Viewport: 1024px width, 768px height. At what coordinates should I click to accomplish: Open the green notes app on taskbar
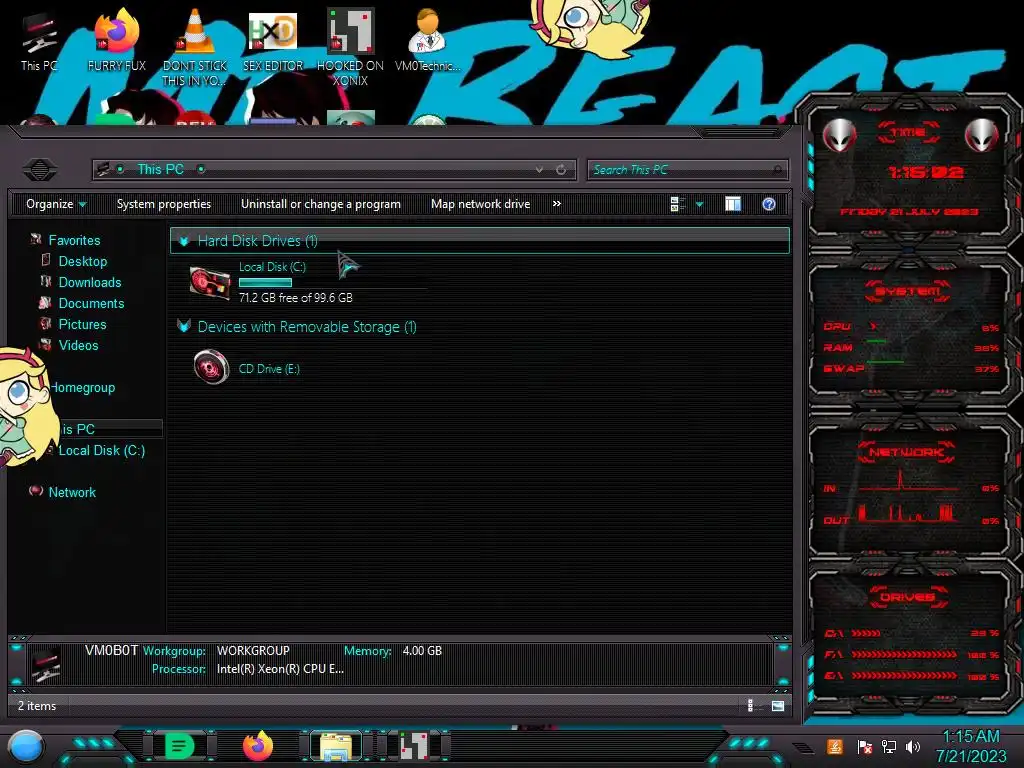point(179,746)
